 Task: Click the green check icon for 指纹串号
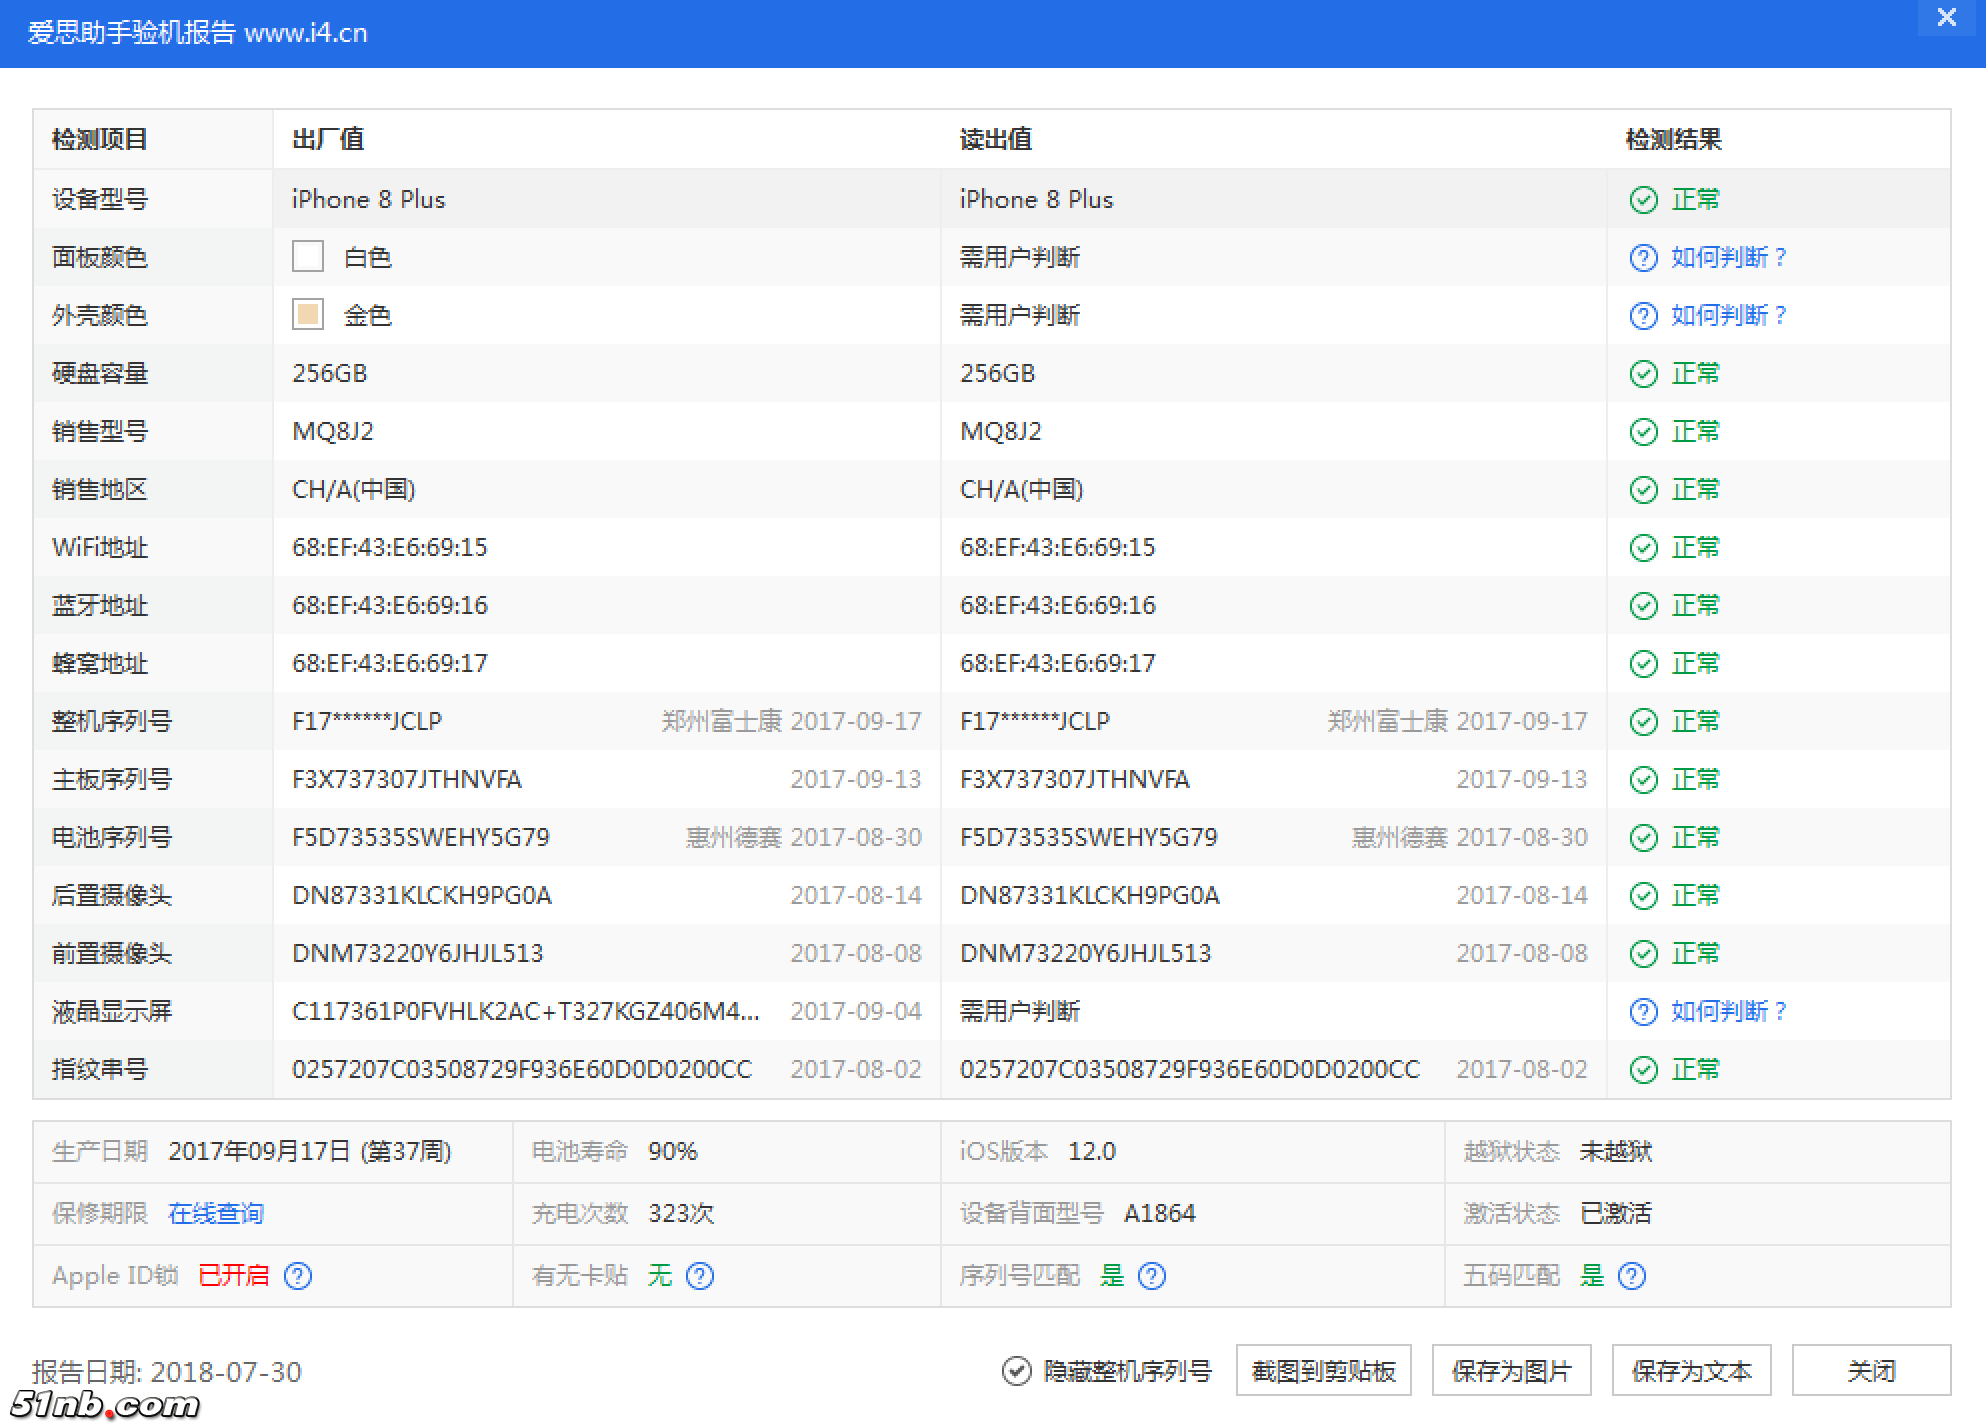(1643, 1069)
